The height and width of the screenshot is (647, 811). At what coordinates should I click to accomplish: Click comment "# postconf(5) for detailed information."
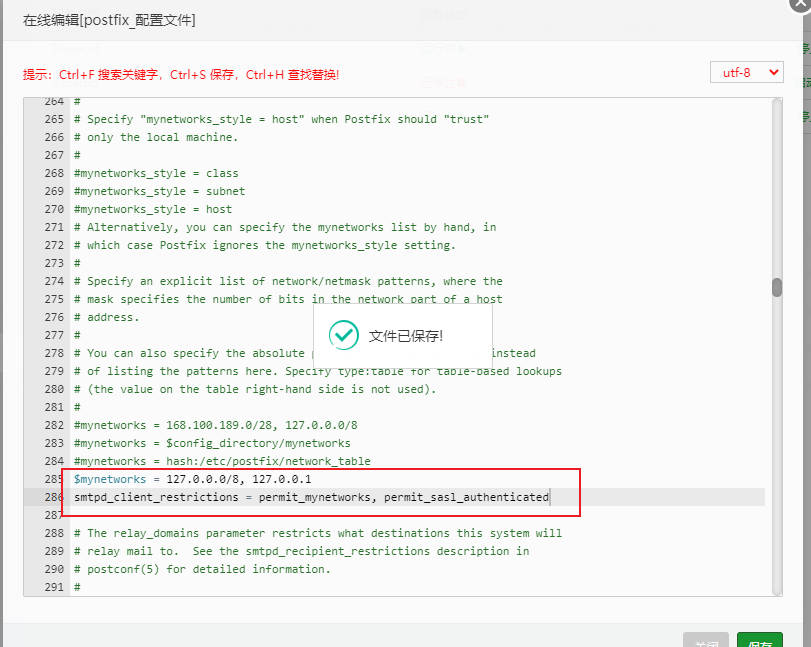tap(202, 569)
